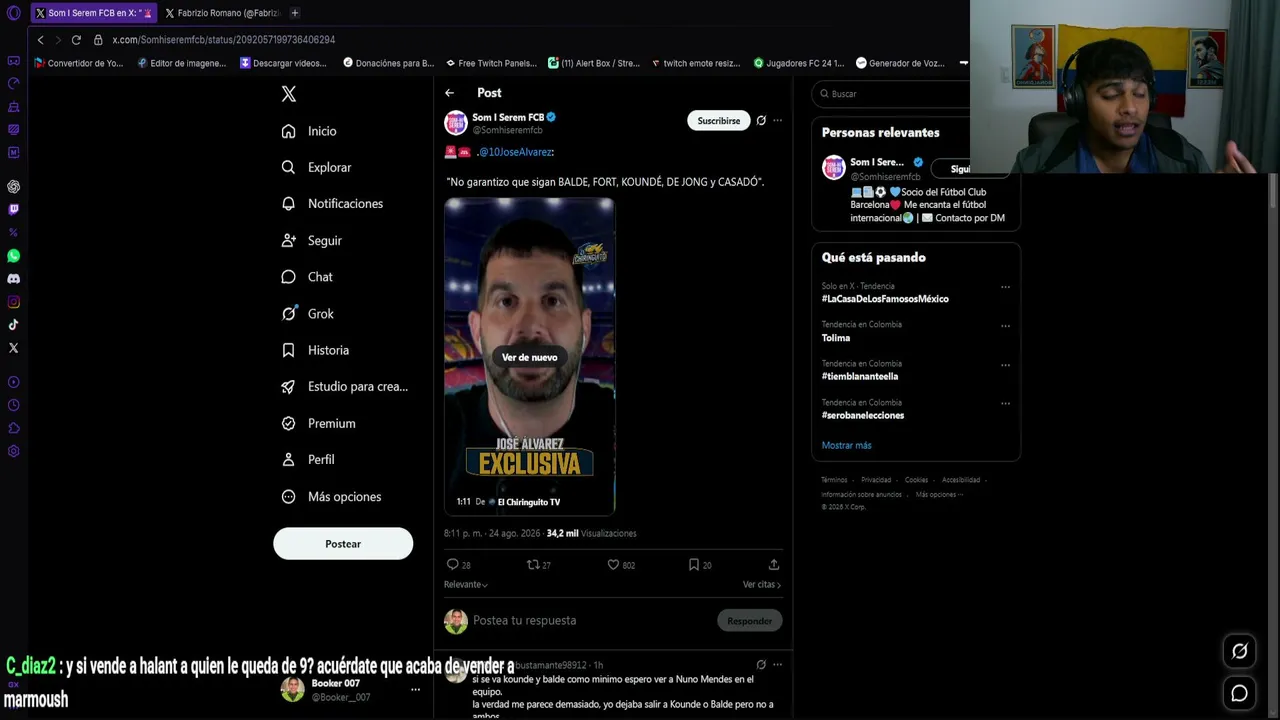Reply to the post via the comment icon
This screenshot has height=720, width=1280.
tap(453, 565)
